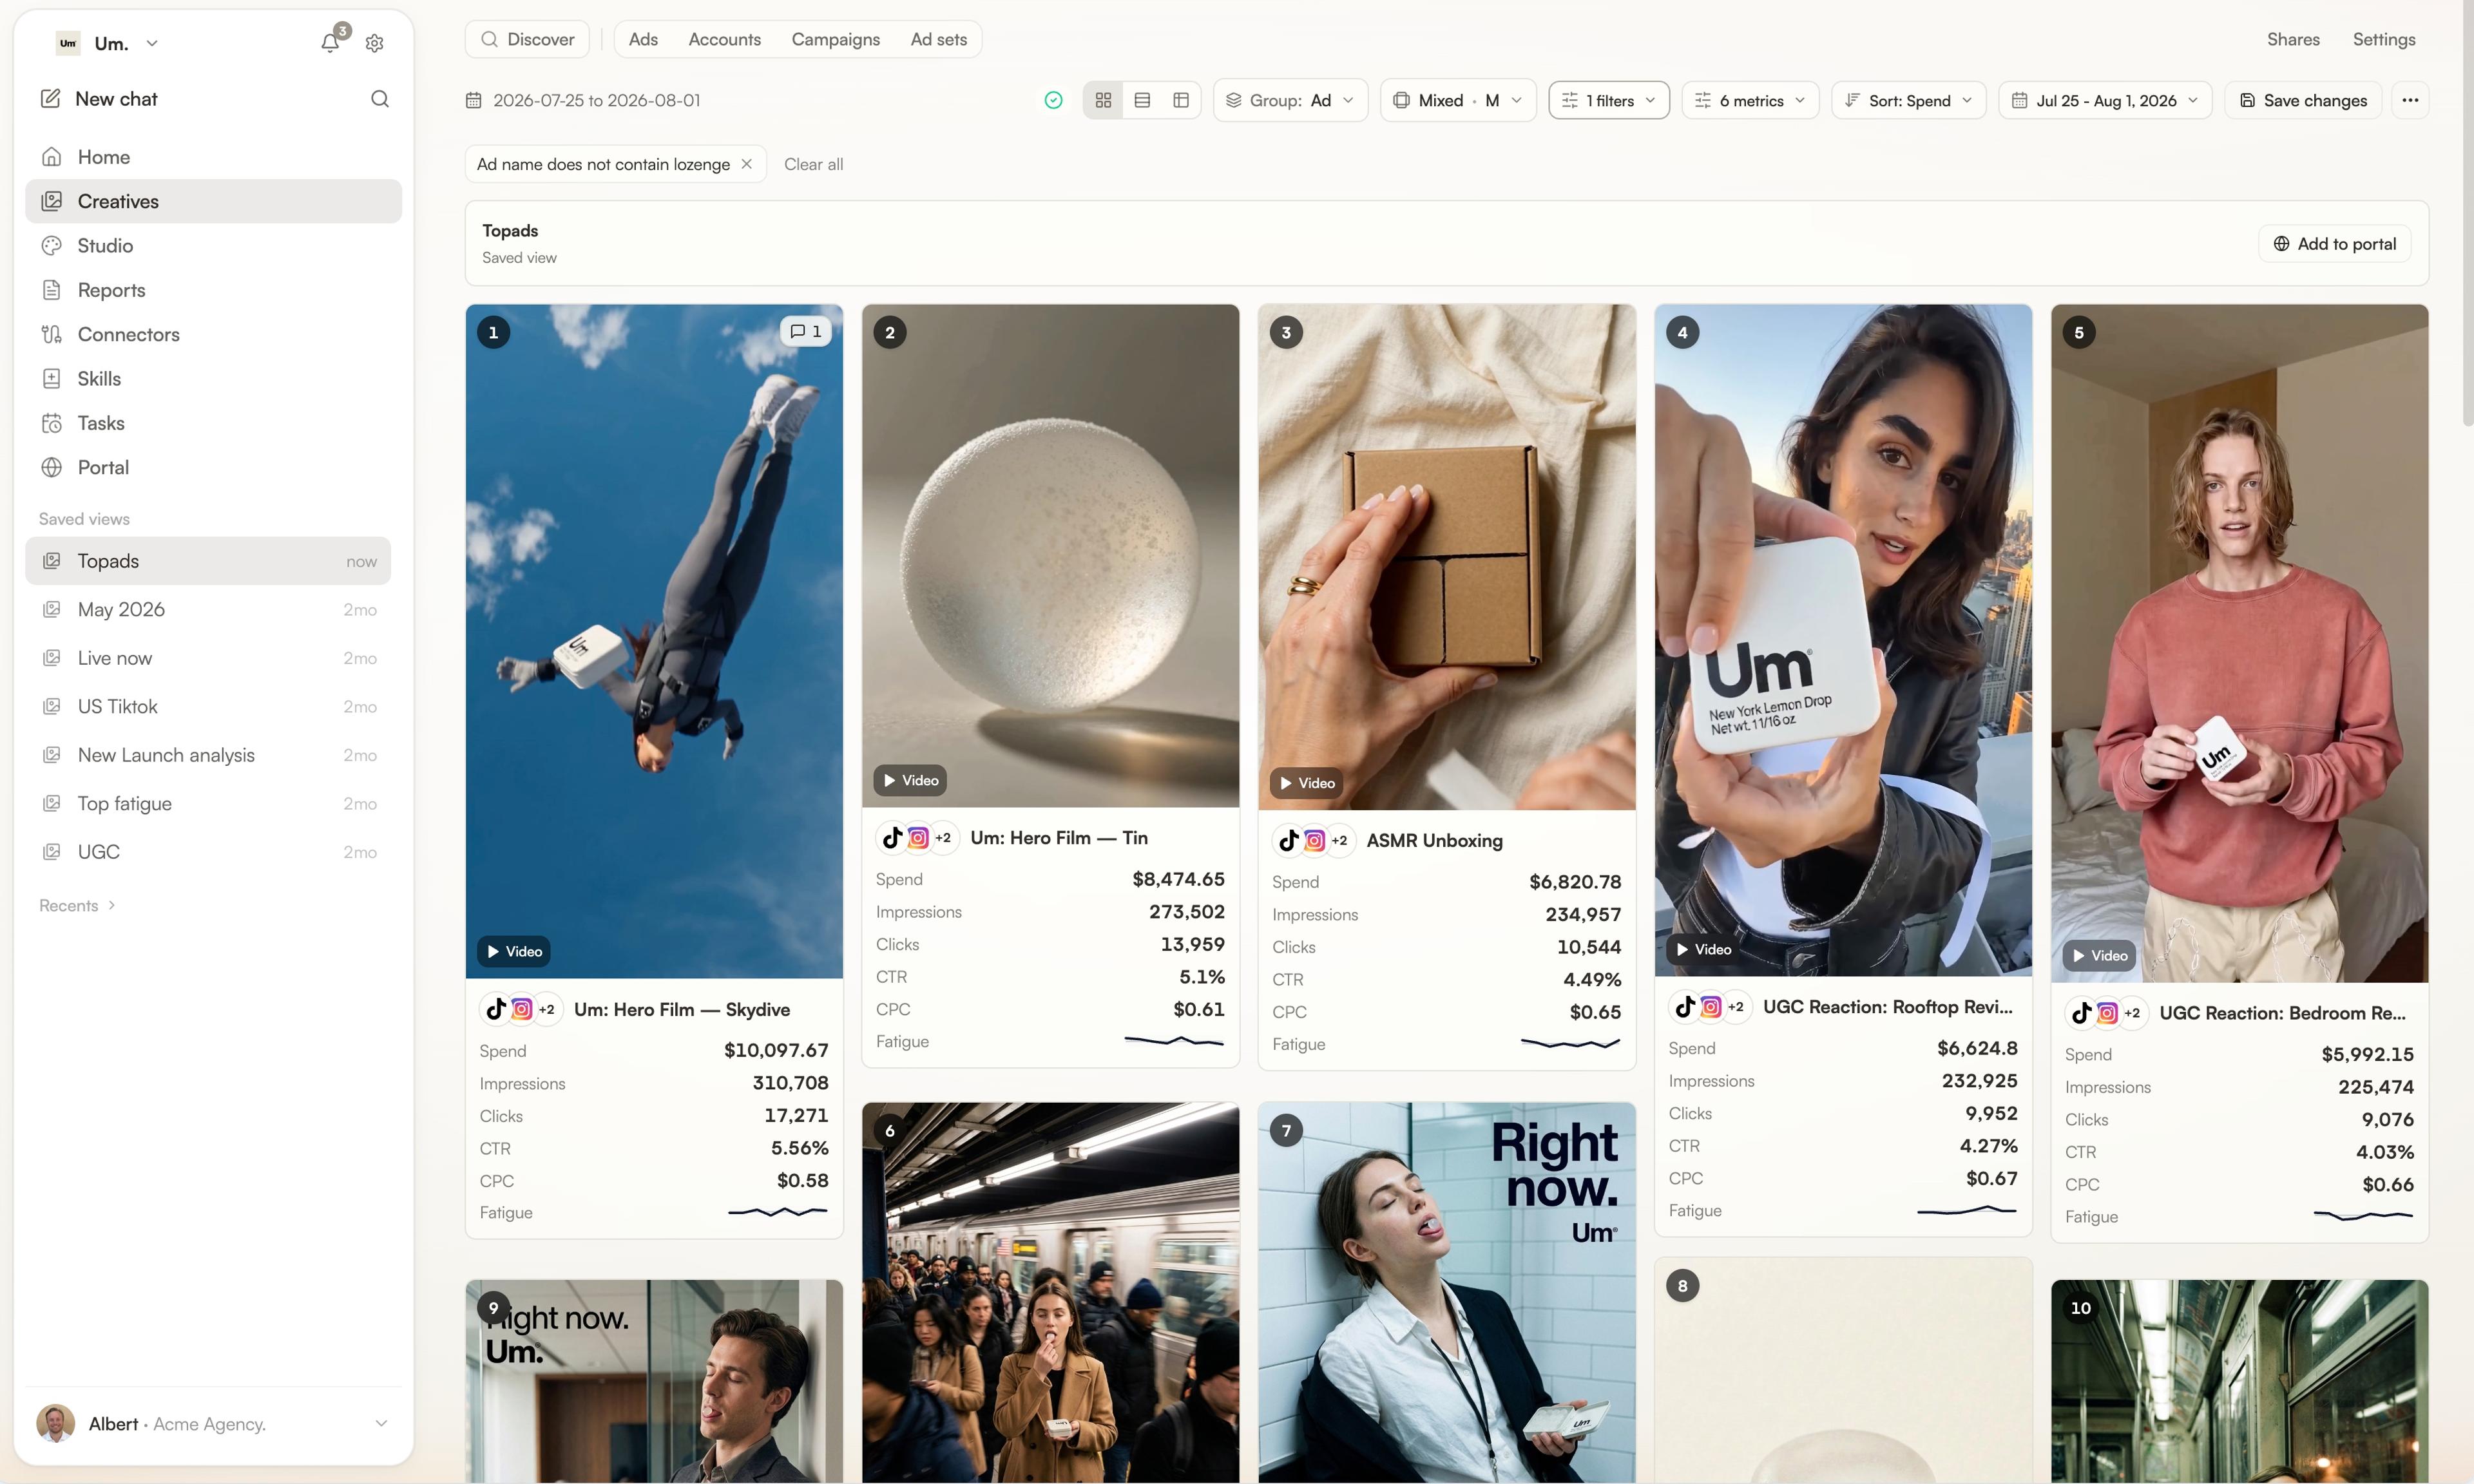Start a New chat

(x=99, y=99)
